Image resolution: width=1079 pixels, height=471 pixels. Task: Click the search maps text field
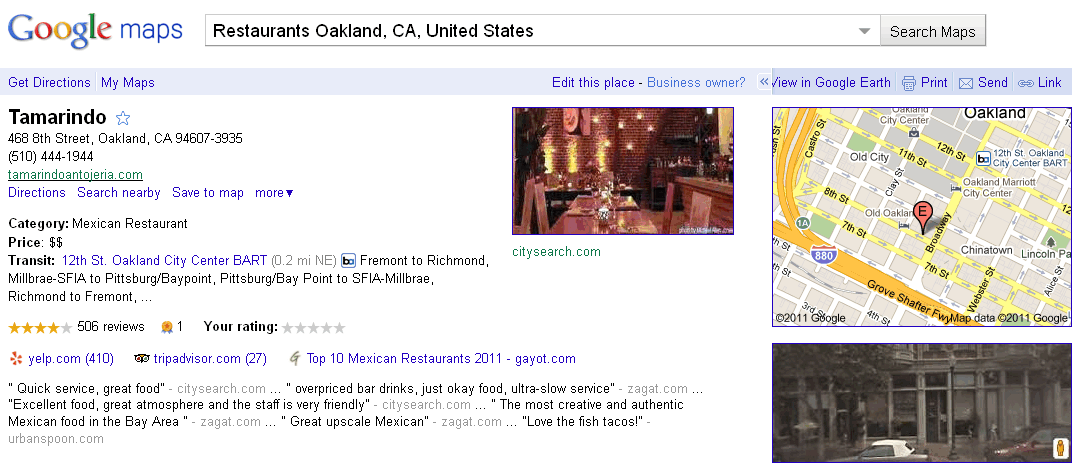530,31
